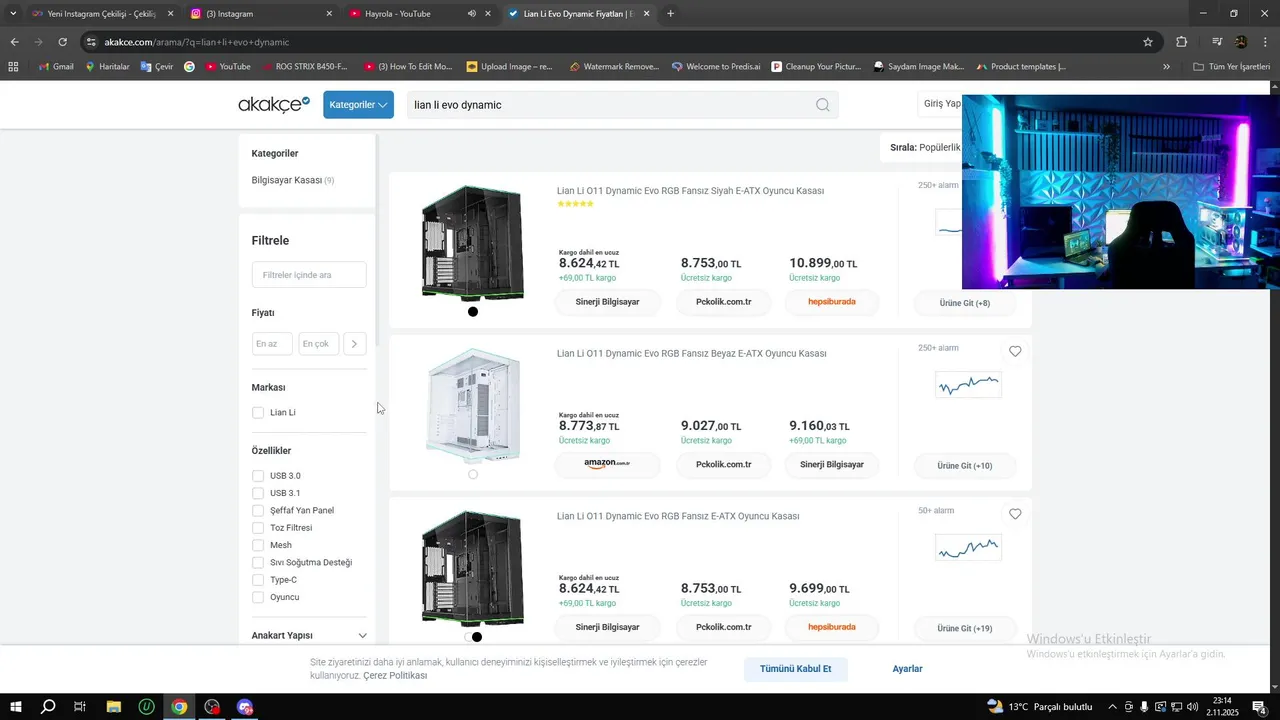Expand the hidden bookmarks overflow chevron

click(x=1166, y=67)
